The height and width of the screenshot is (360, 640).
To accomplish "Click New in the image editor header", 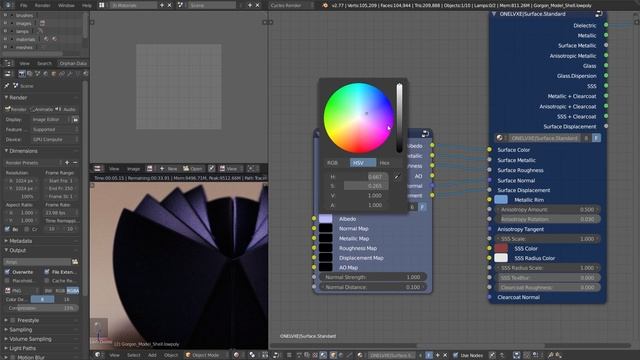I will click(169, 169).
